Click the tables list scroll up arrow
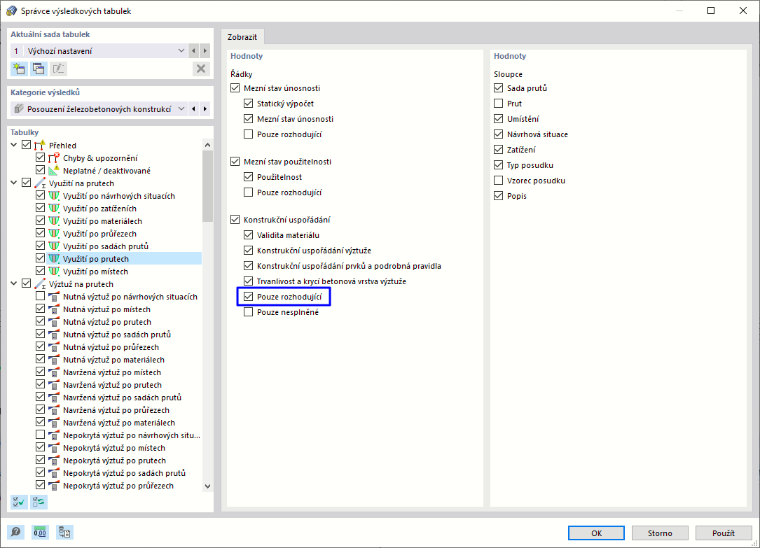 click(x=207, y=145)
